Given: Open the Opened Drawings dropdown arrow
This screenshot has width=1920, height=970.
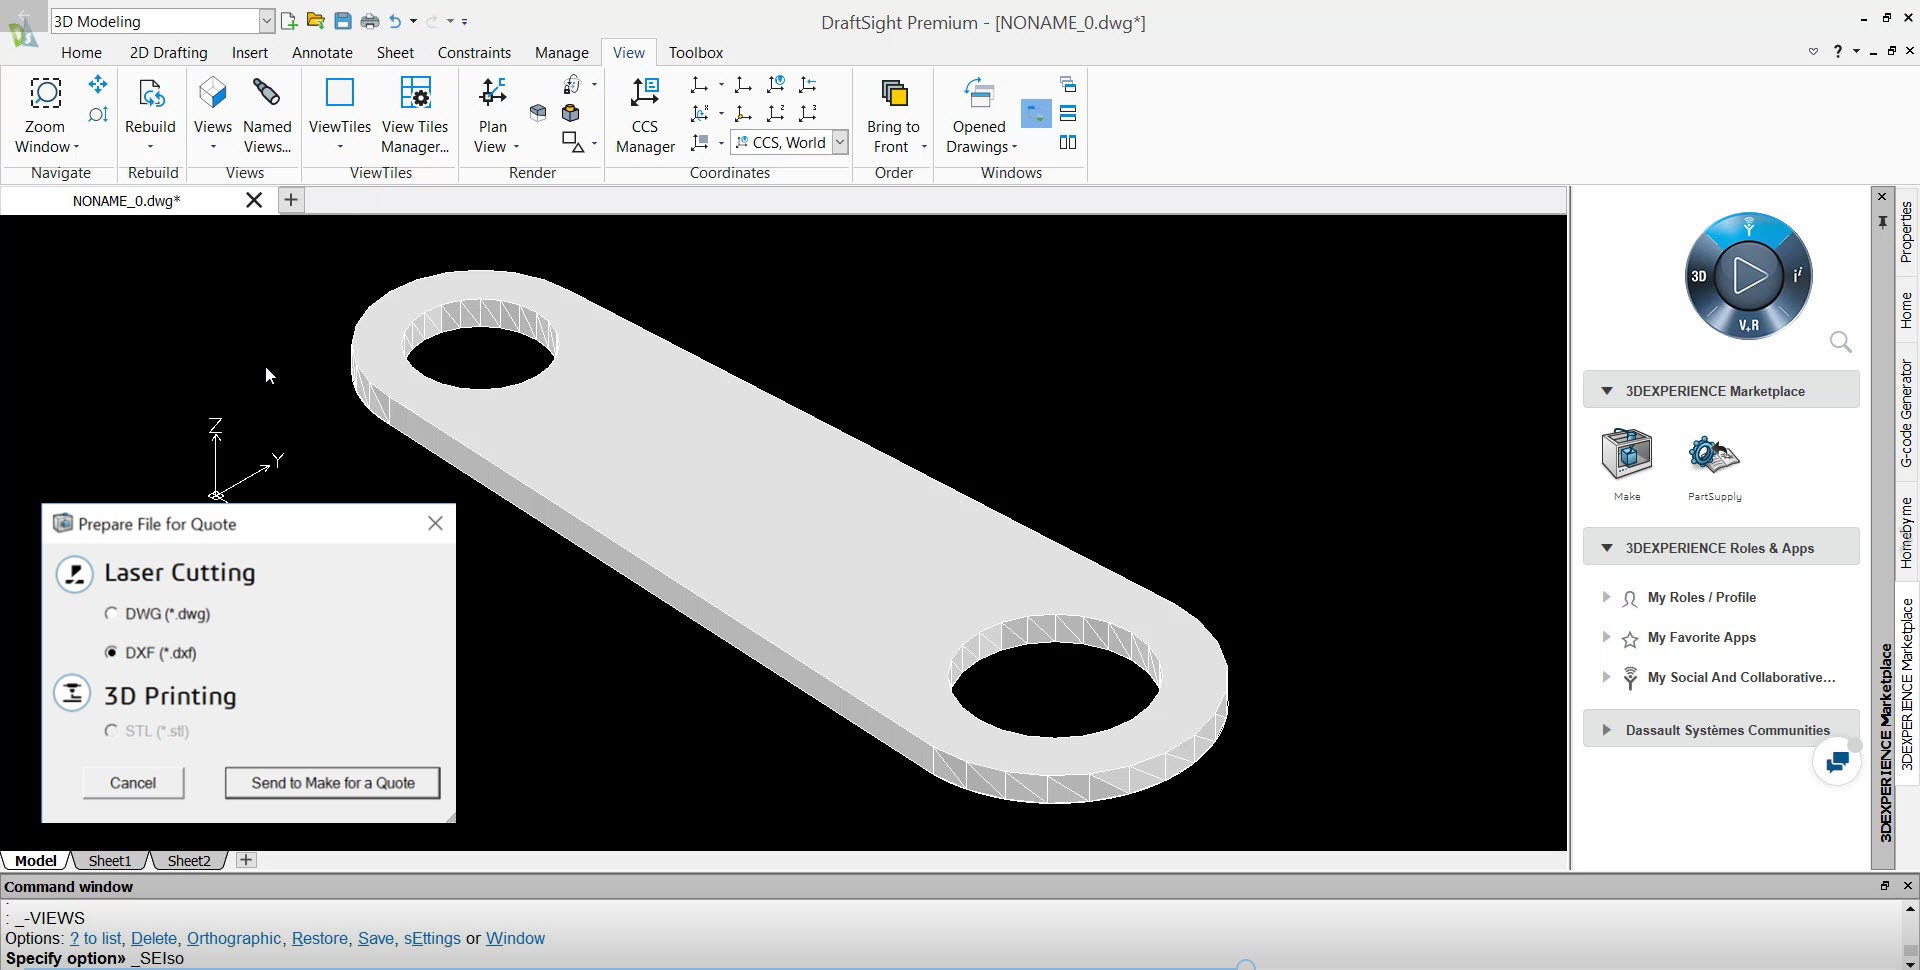Looking at the screenshot, I should (1014, 147).
